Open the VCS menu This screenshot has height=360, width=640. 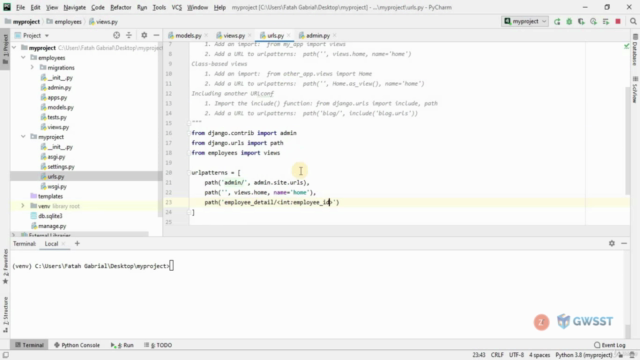pyautogui.click(x=176, y=7)
